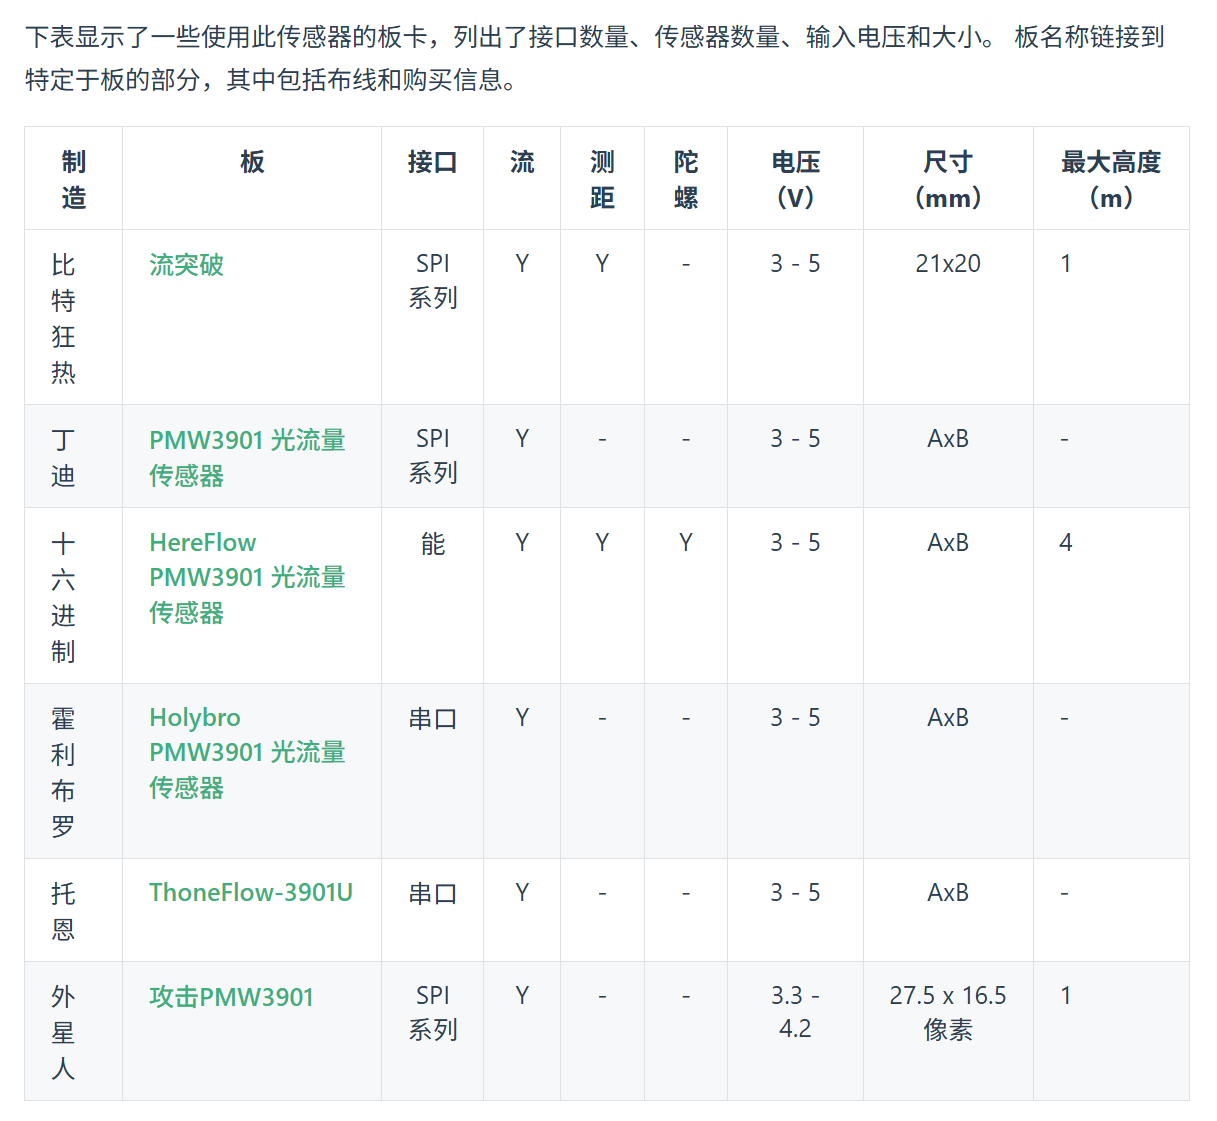Open HereFlow PMW3901 光流量传感器 link

tap(247, 578)
